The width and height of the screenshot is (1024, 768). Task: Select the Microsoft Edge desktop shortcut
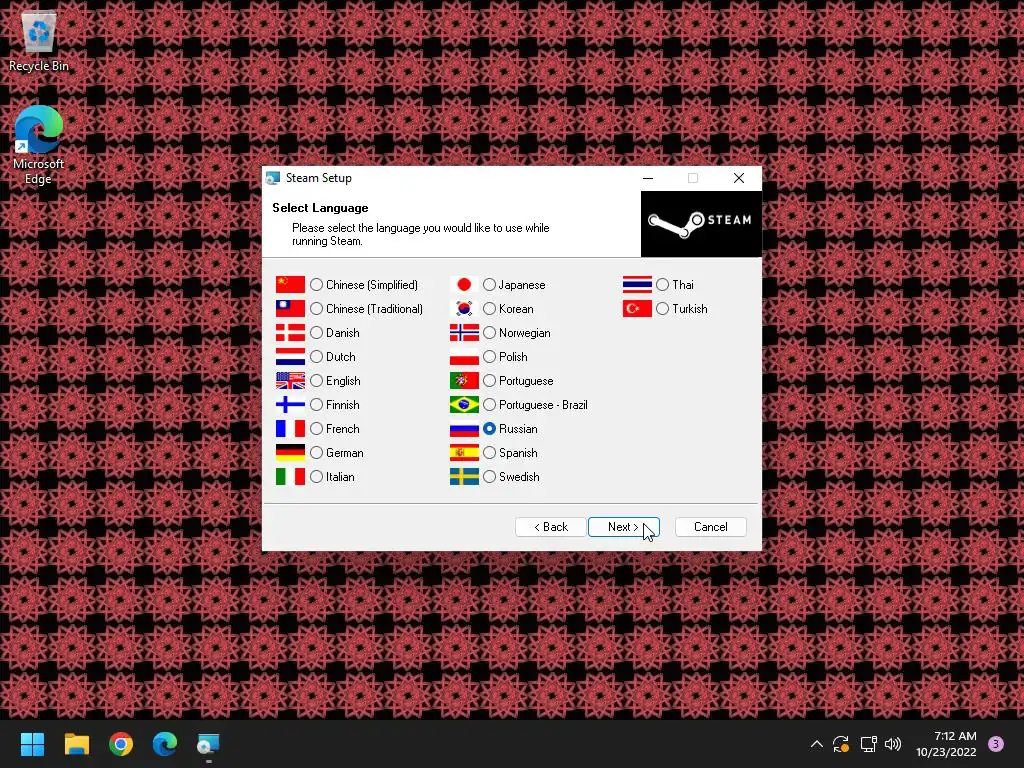39,145
